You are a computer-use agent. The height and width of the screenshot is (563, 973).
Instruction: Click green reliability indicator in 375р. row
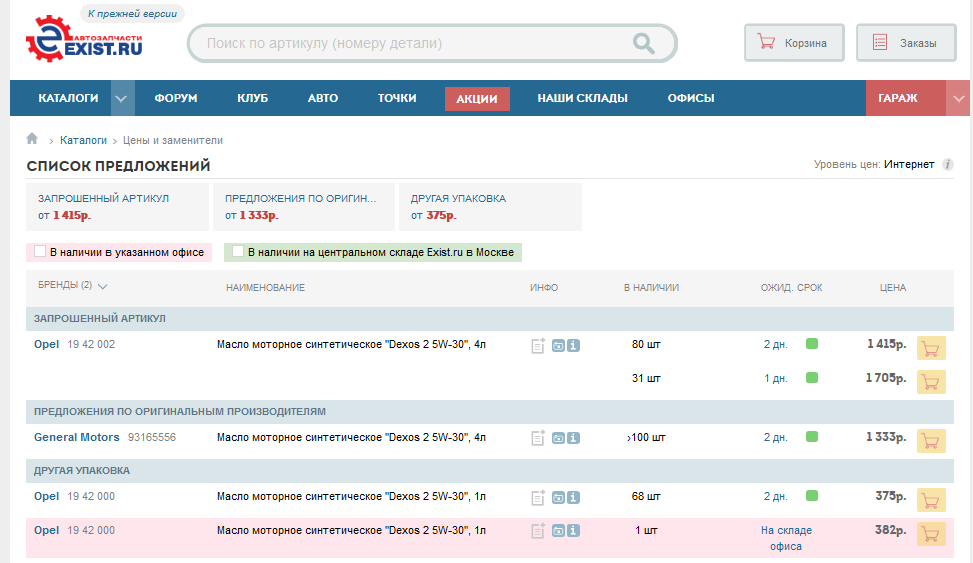point(812,495)
